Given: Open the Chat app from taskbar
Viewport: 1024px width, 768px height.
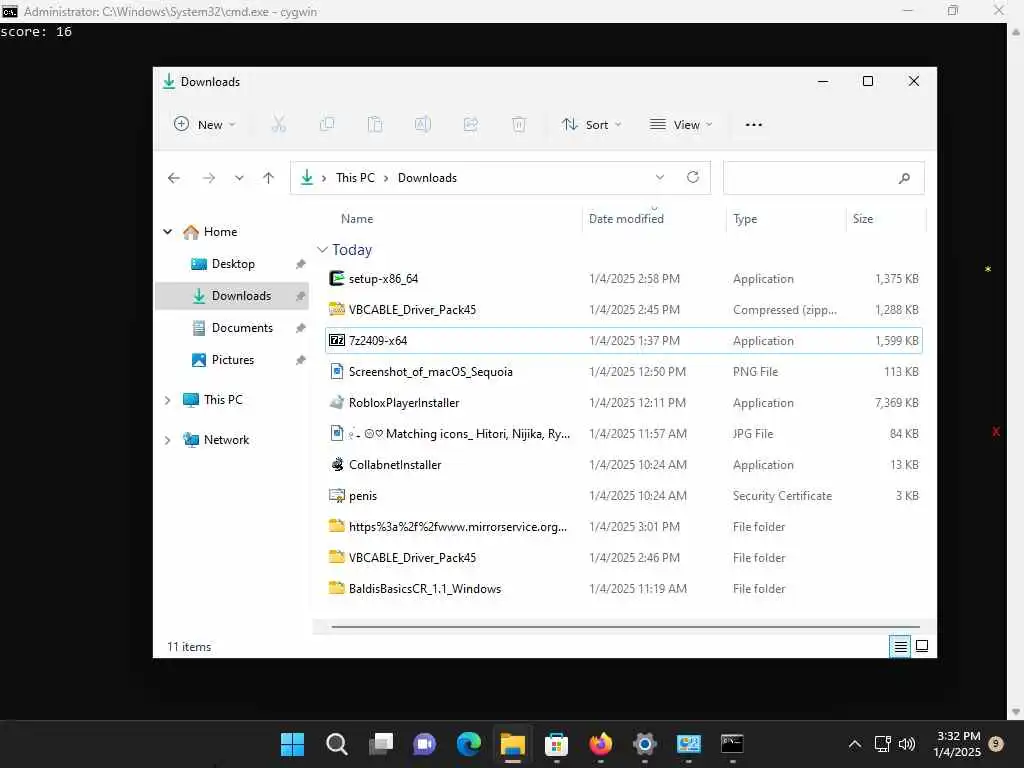Looking at the screenshot, I should pos(424,744).
